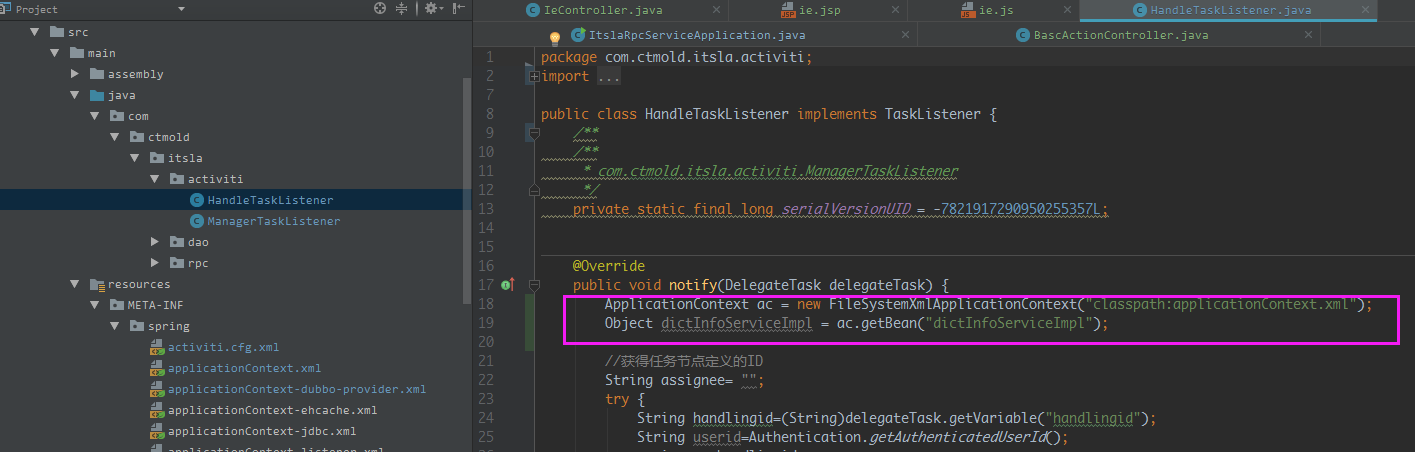Collapse the ctmold package
Screen dimensions: 1415x452
click(115, 137)
